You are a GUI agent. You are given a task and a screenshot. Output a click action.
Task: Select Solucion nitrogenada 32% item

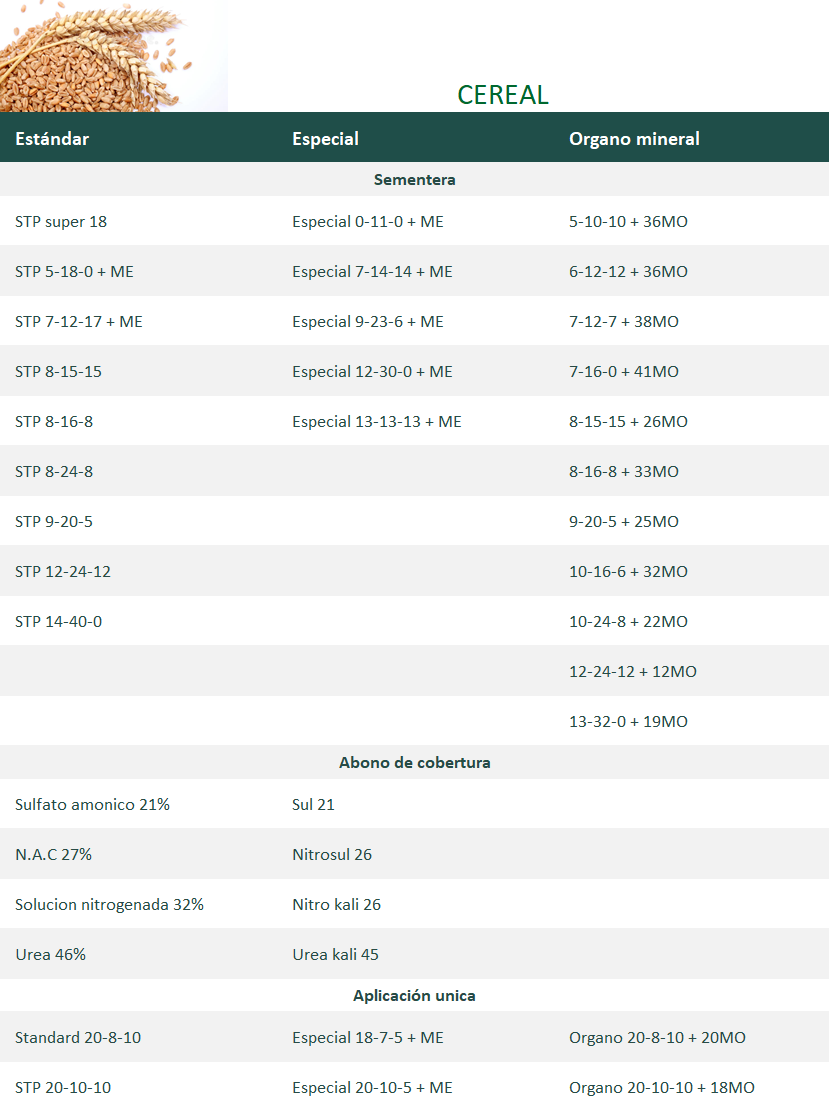tap(109, 905)
